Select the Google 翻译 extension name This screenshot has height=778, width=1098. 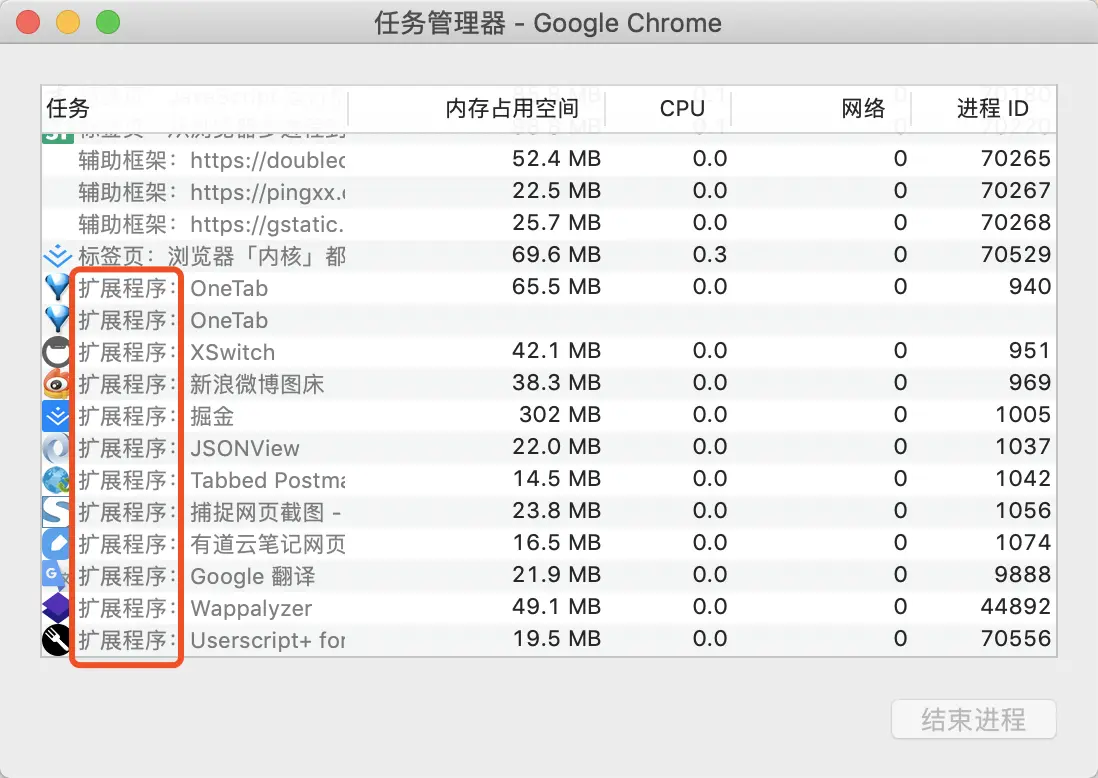(x=253, y=577)
